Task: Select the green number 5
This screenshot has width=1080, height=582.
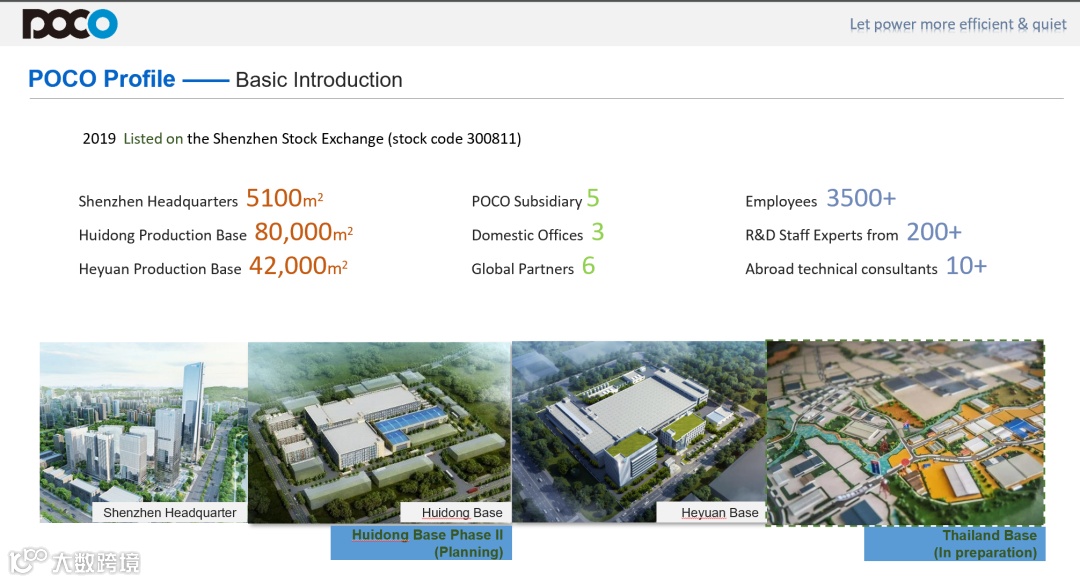Action: pos(593,198)
